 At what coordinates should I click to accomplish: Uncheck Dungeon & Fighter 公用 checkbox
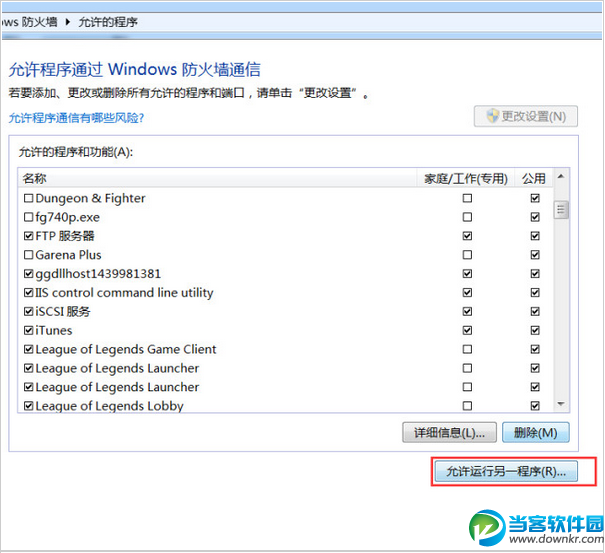535,198
